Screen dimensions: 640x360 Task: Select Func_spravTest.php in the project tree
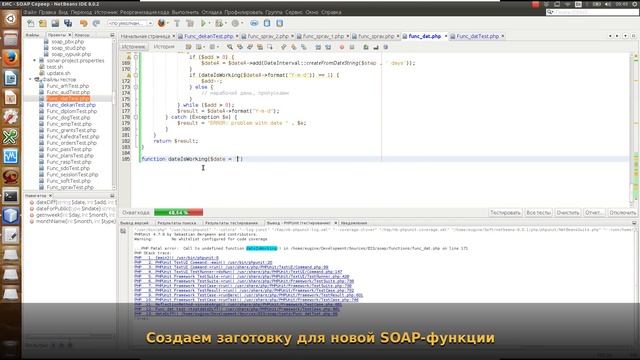coord(70,187)
